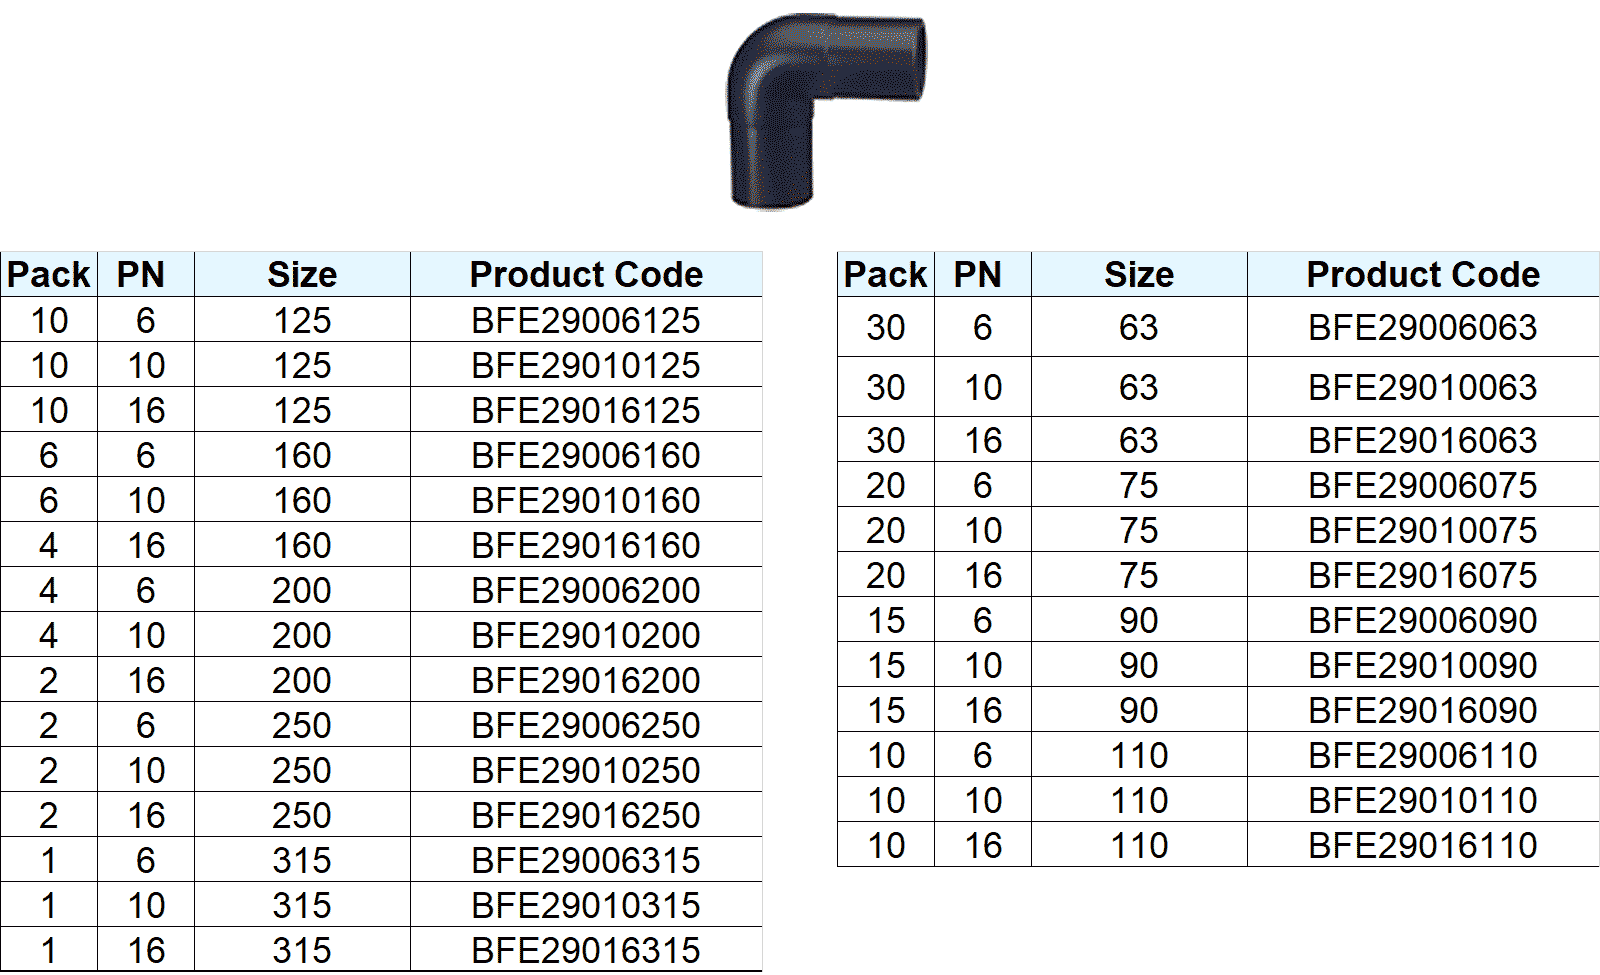Select product code BFE29016250
Viewport: 1600px width, 975px height.
(x=585, y=816)
